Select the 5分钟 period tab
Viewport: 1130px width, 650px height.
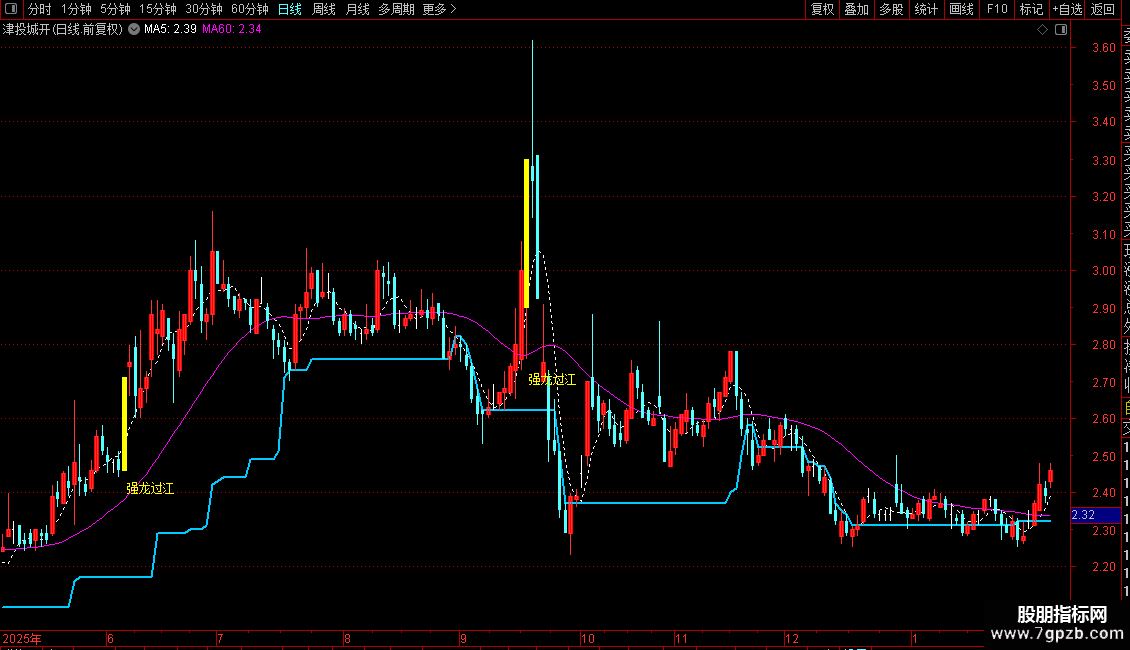tap(115, 9)
